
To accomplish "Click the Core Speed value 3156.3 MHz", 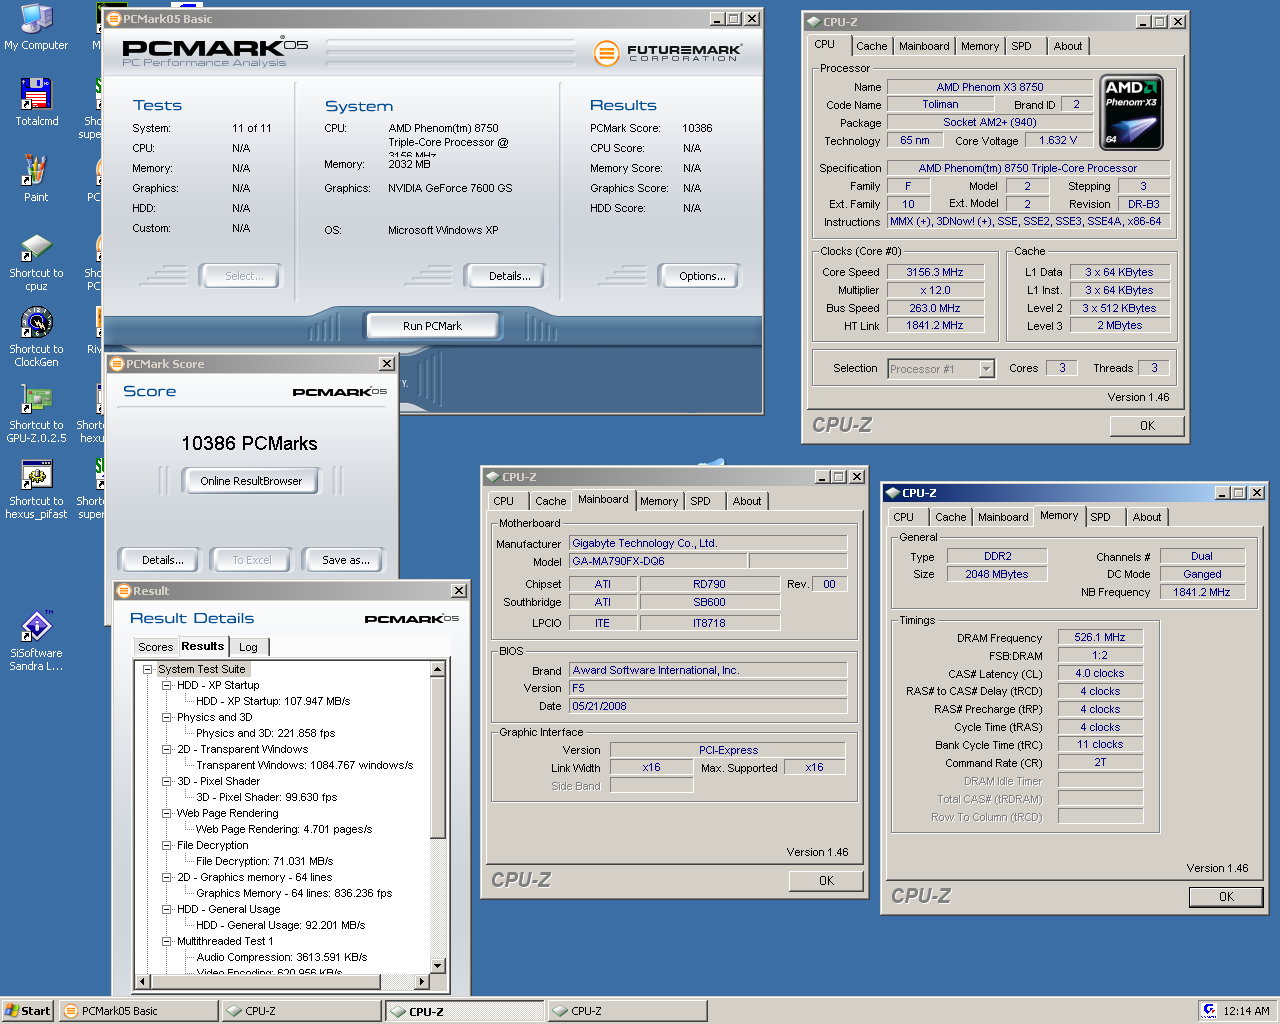I will (x=935, y=272).
